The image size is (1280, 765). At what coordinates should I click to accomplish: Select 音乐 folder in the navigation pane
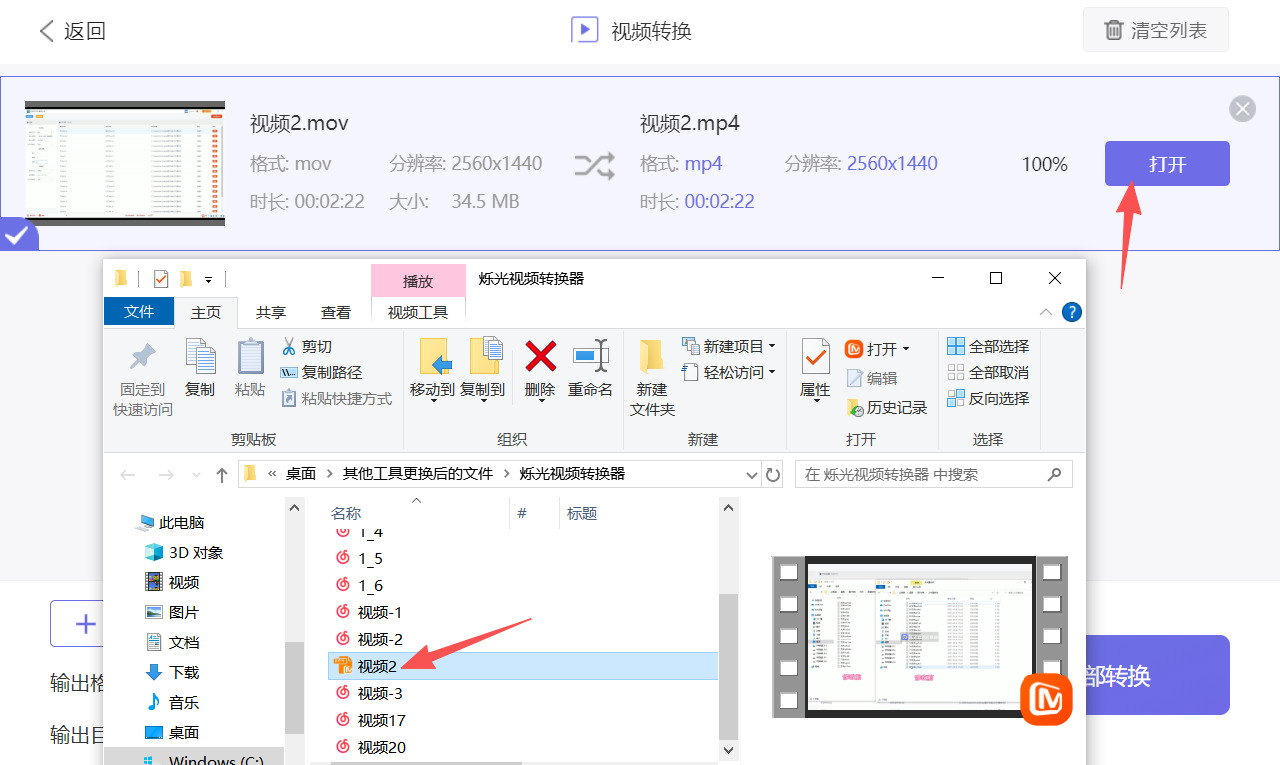[x=172, y=702]
